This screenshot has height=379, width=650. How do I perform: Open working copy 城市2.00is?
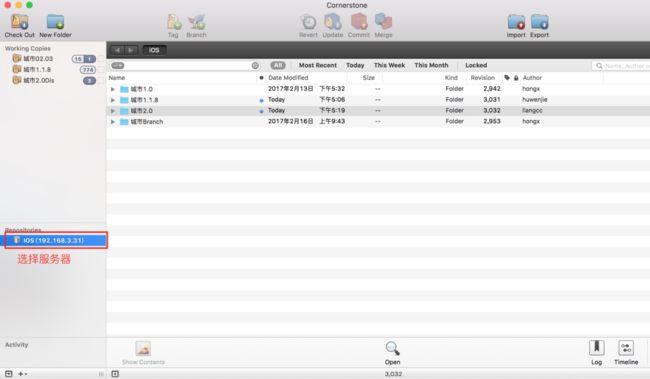[x=39, y=80]
